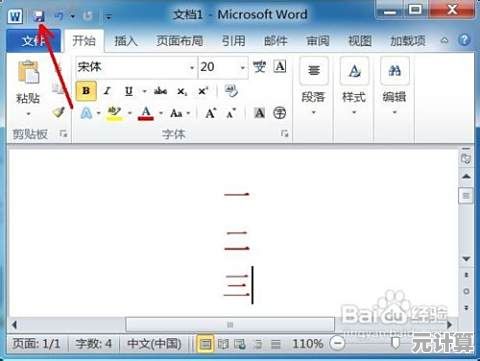Open the Font (字体) dialog launcher
The height and width of the screenshot is (361, 480).
pyautogui.click(x=284, y=134)
